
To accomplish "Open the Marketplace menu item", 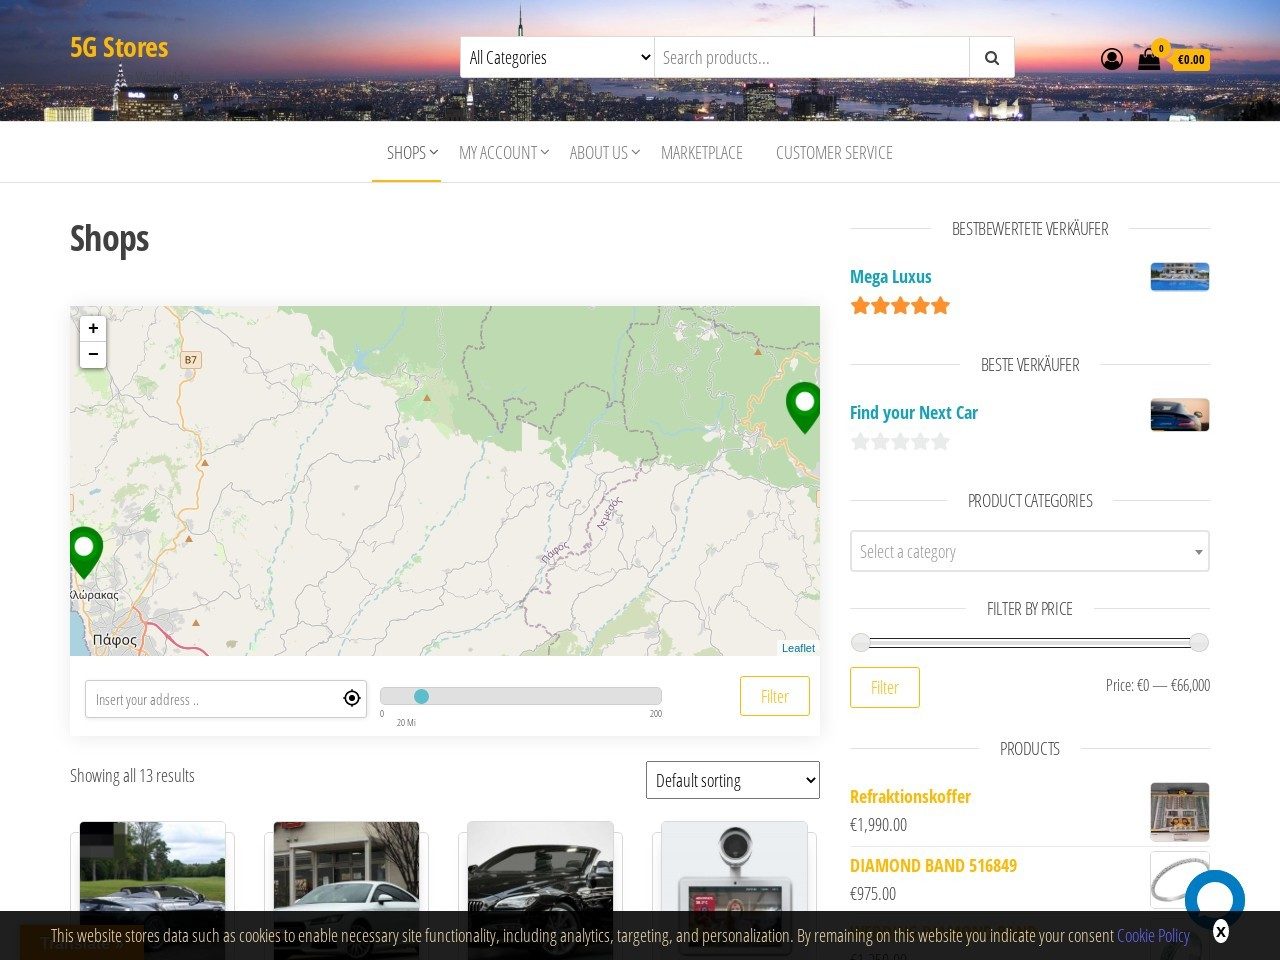I will click(x=702, y=153).
